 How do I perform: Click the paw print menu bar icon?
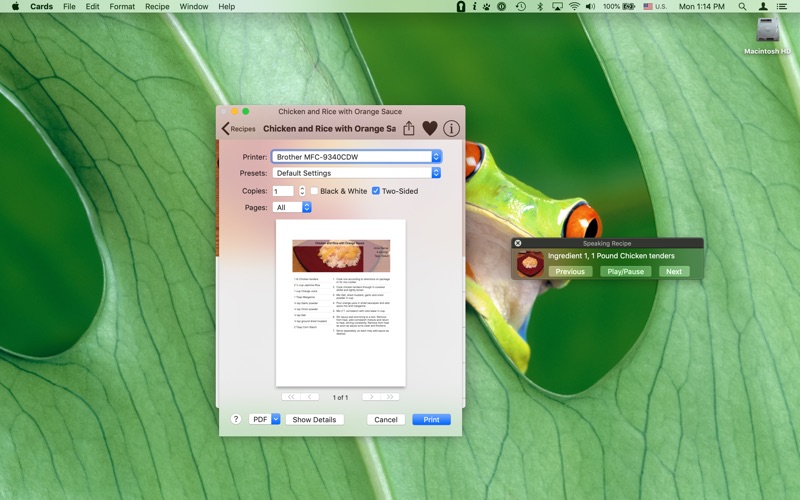coord(487,6)
